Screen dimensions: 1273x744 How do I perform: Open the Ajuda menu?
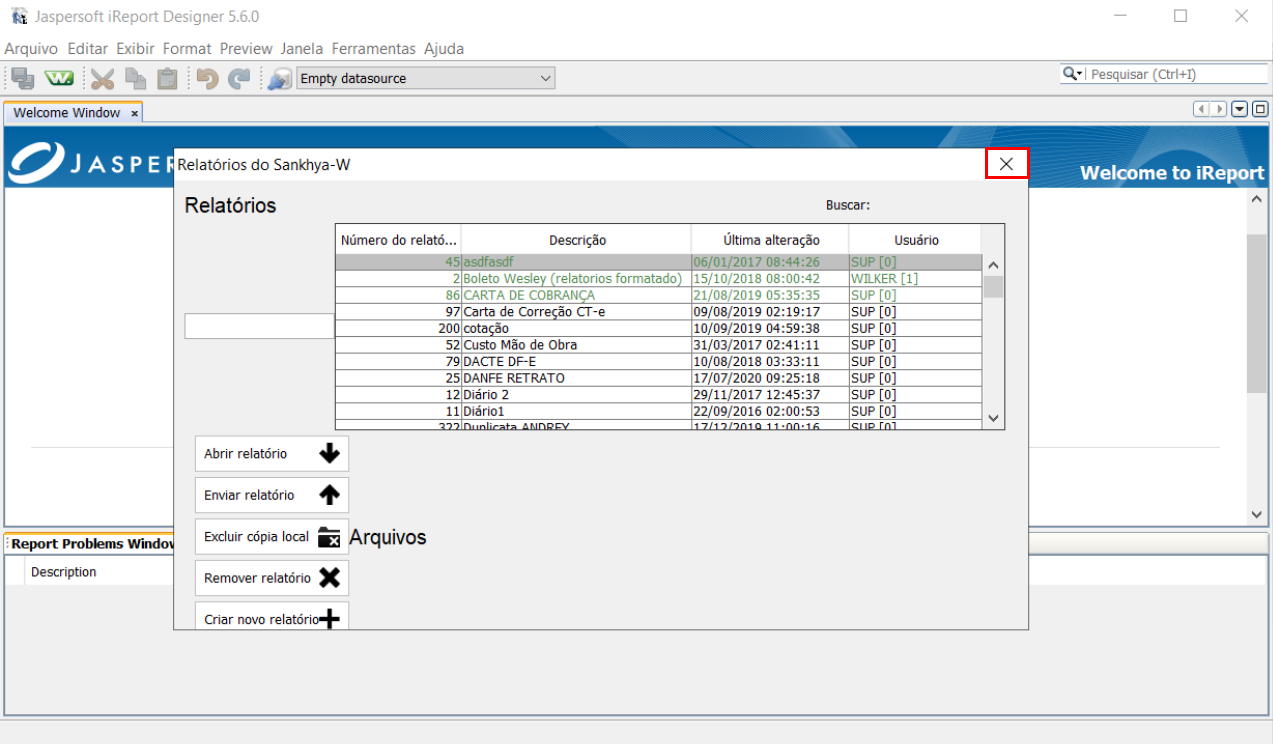tap(444, 48)
